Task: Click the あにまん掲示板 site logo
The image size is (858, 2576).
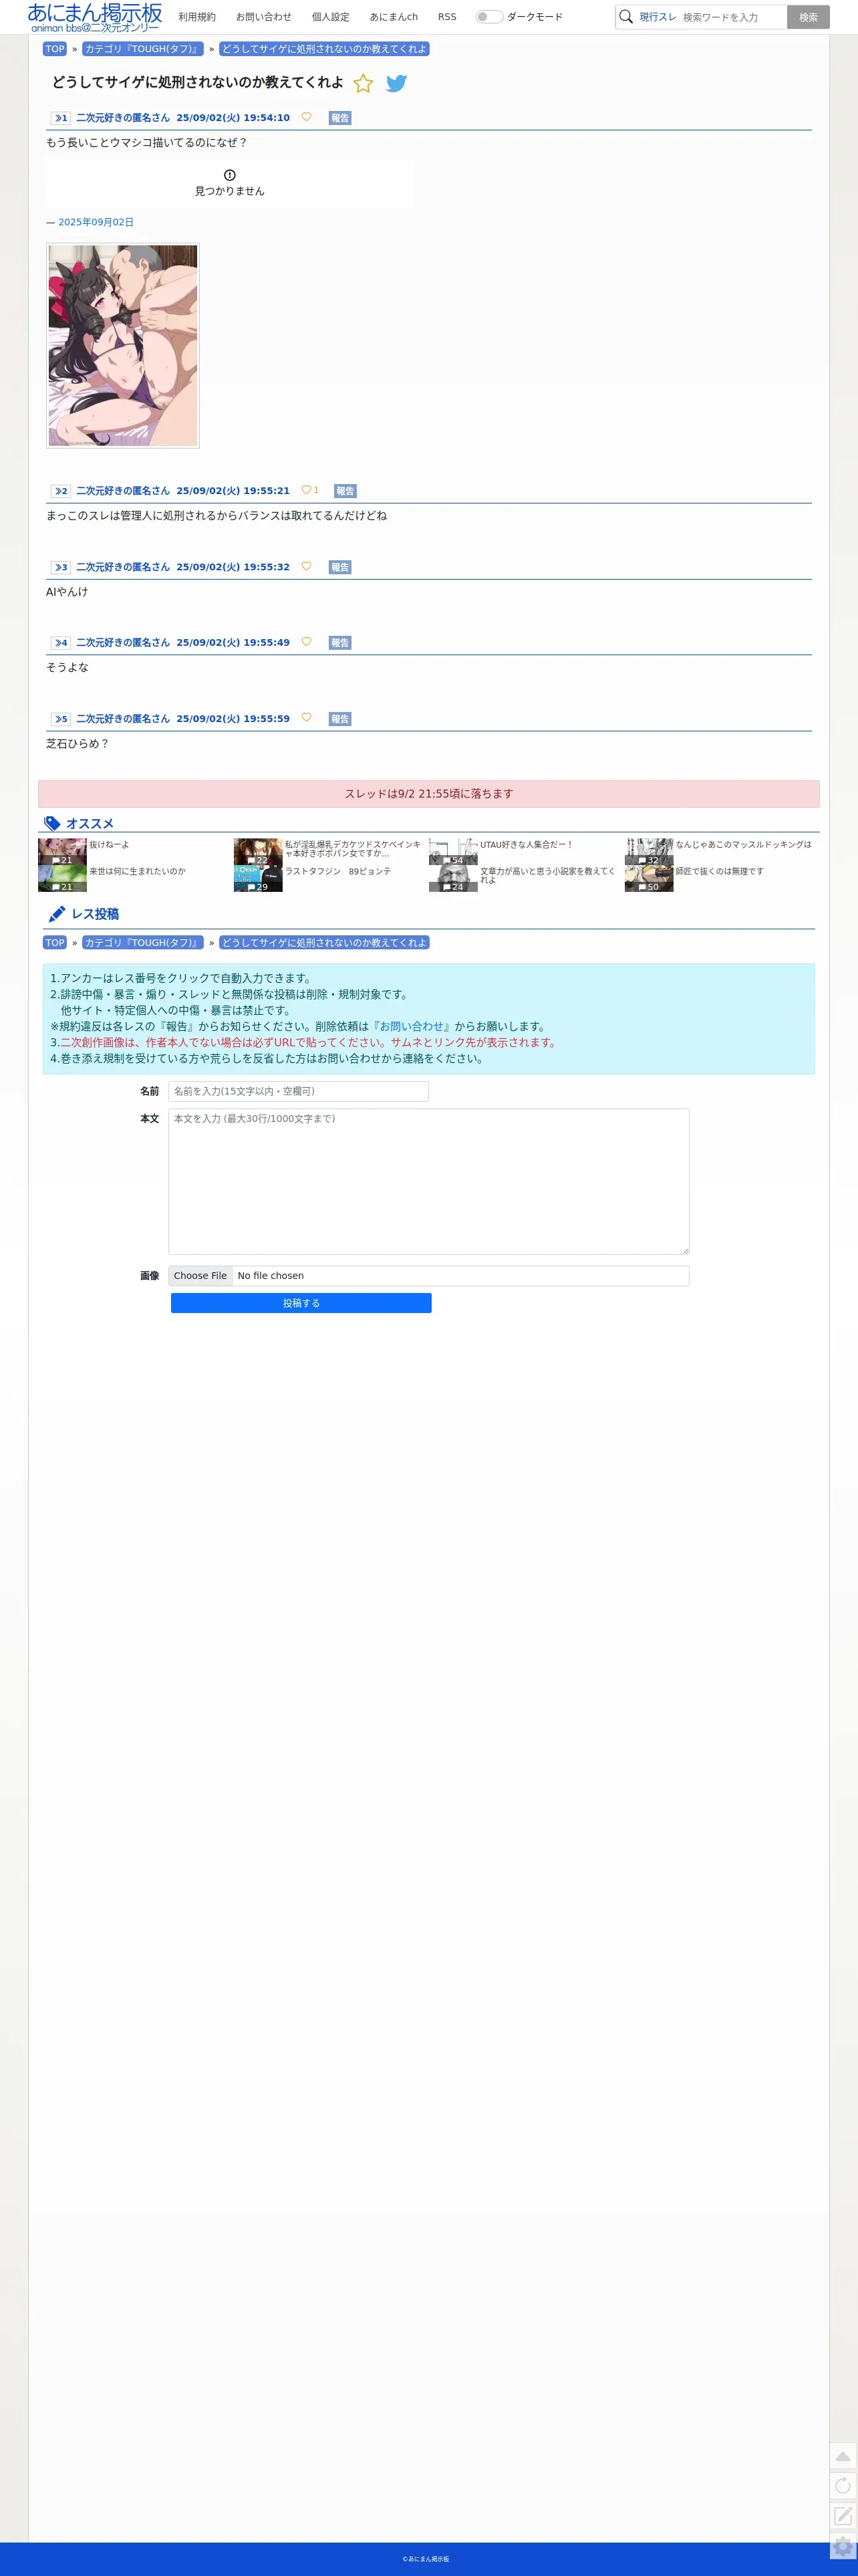Action: [95, 17]
